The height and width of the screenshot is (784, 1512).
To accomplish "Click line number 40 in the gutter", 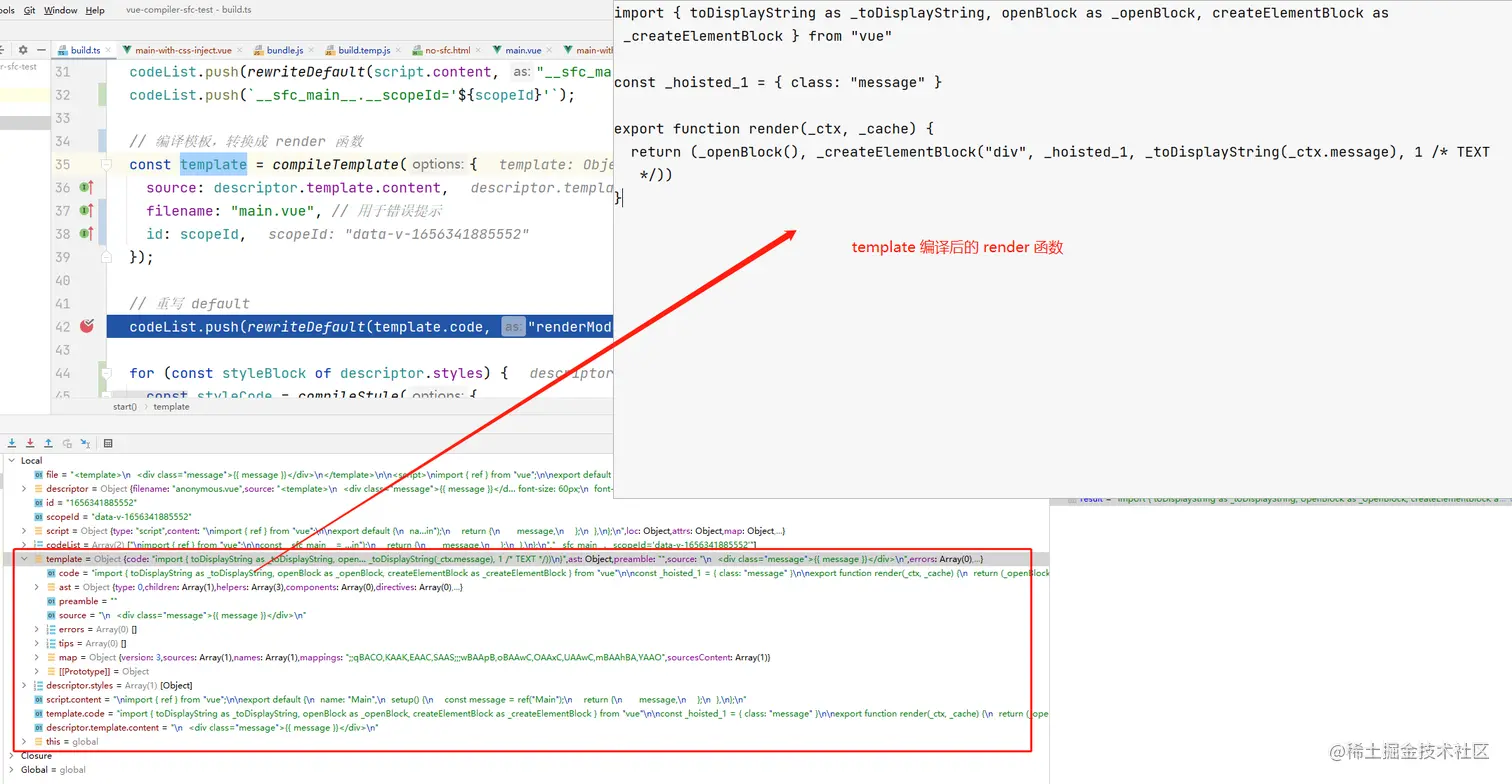I will (63, 280).
